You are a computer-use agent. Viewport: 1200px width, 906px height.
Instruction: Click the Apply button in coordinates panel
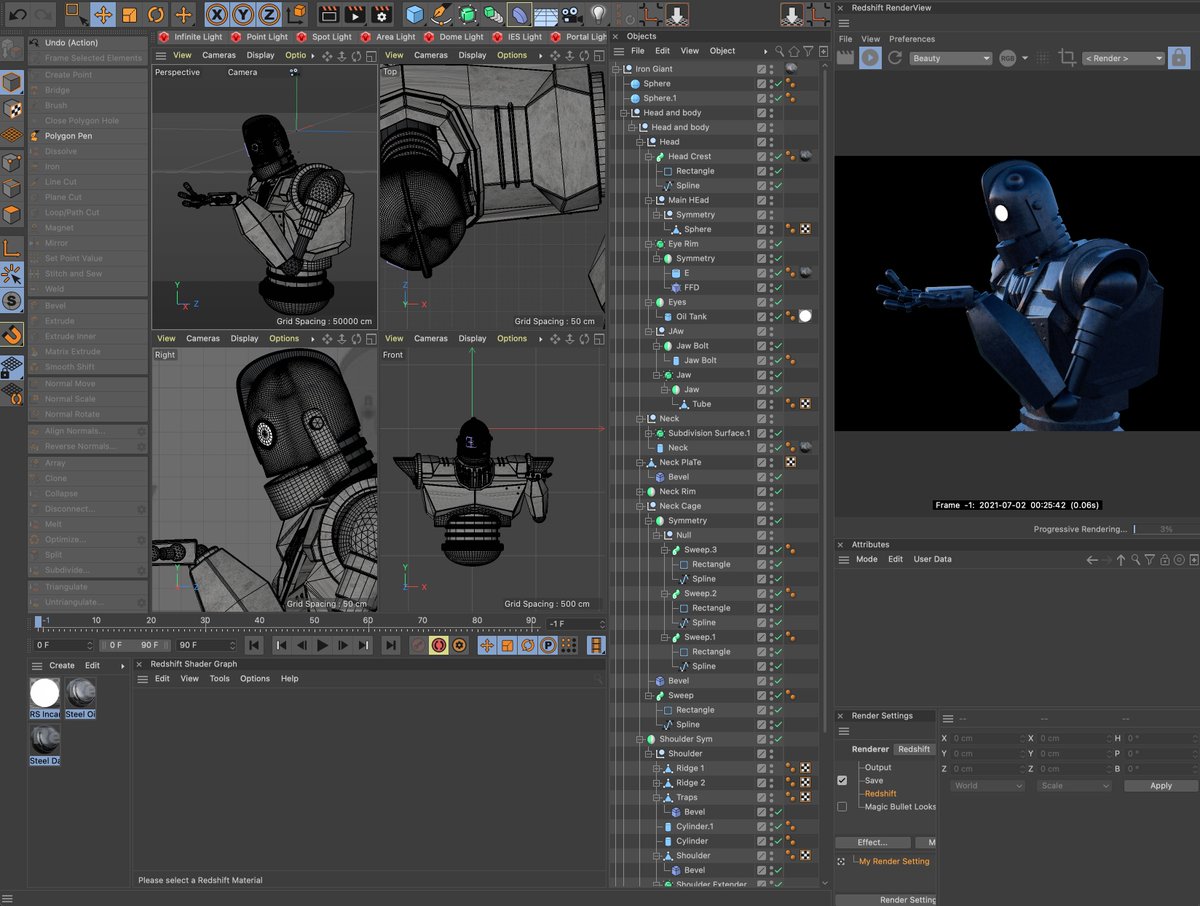pos(1161,786)
